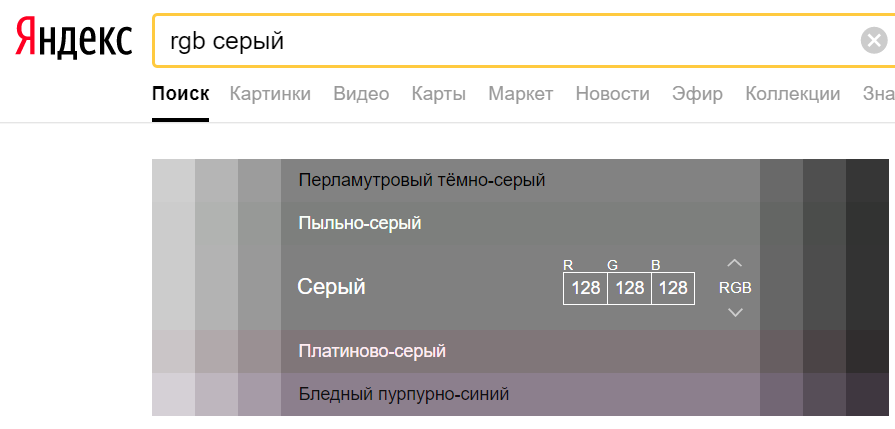Viewport: 895px width, 429px height.
Task: Click the search field containing 'rgb серый'
Action: (x=500, y=41)
